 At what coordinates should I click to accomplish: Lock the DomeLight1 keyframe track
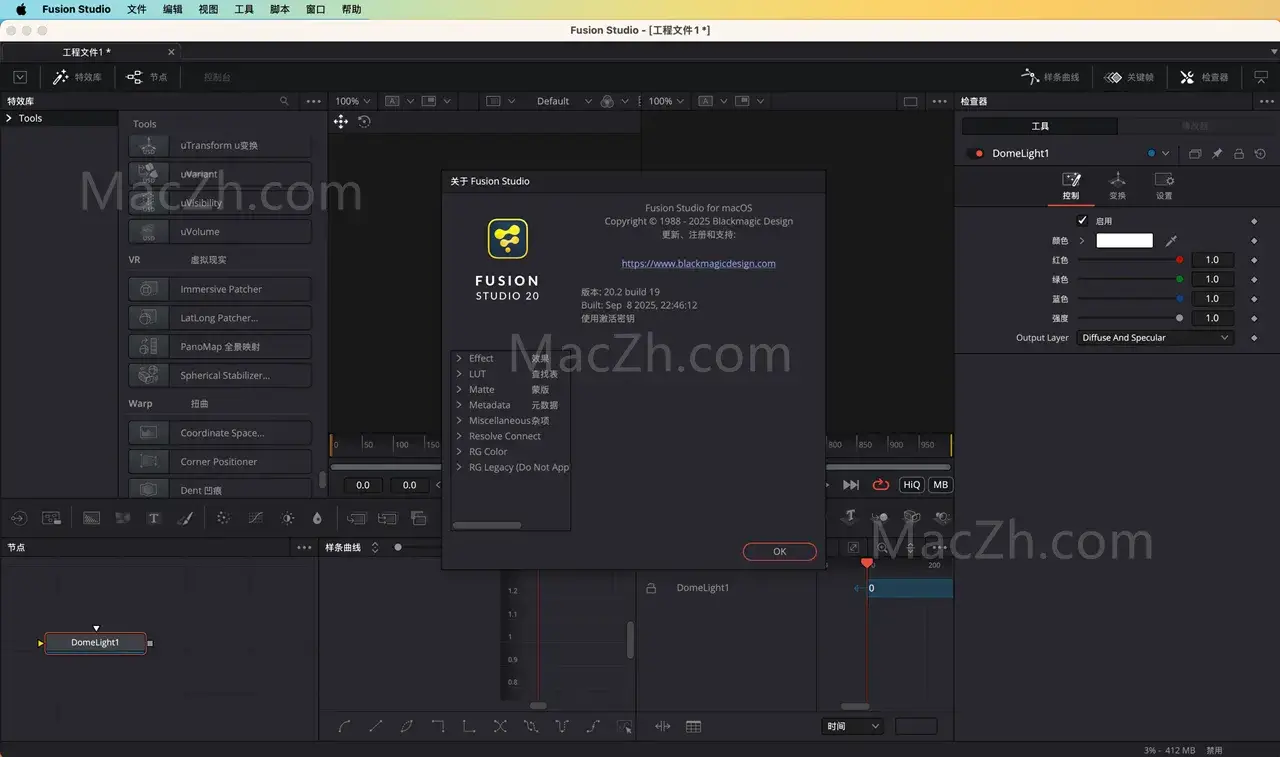tap(651, 588)
